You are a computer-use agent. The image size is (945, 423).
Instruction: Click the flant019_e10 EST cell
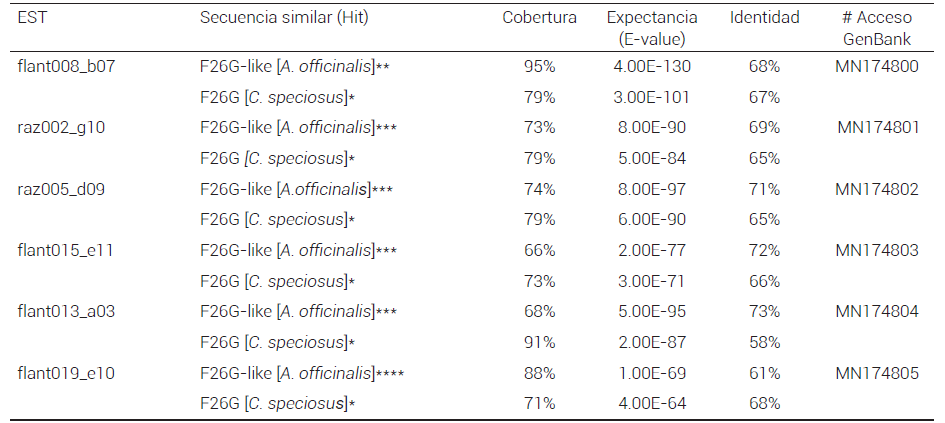pyautogui.click(x=67, y=373)
